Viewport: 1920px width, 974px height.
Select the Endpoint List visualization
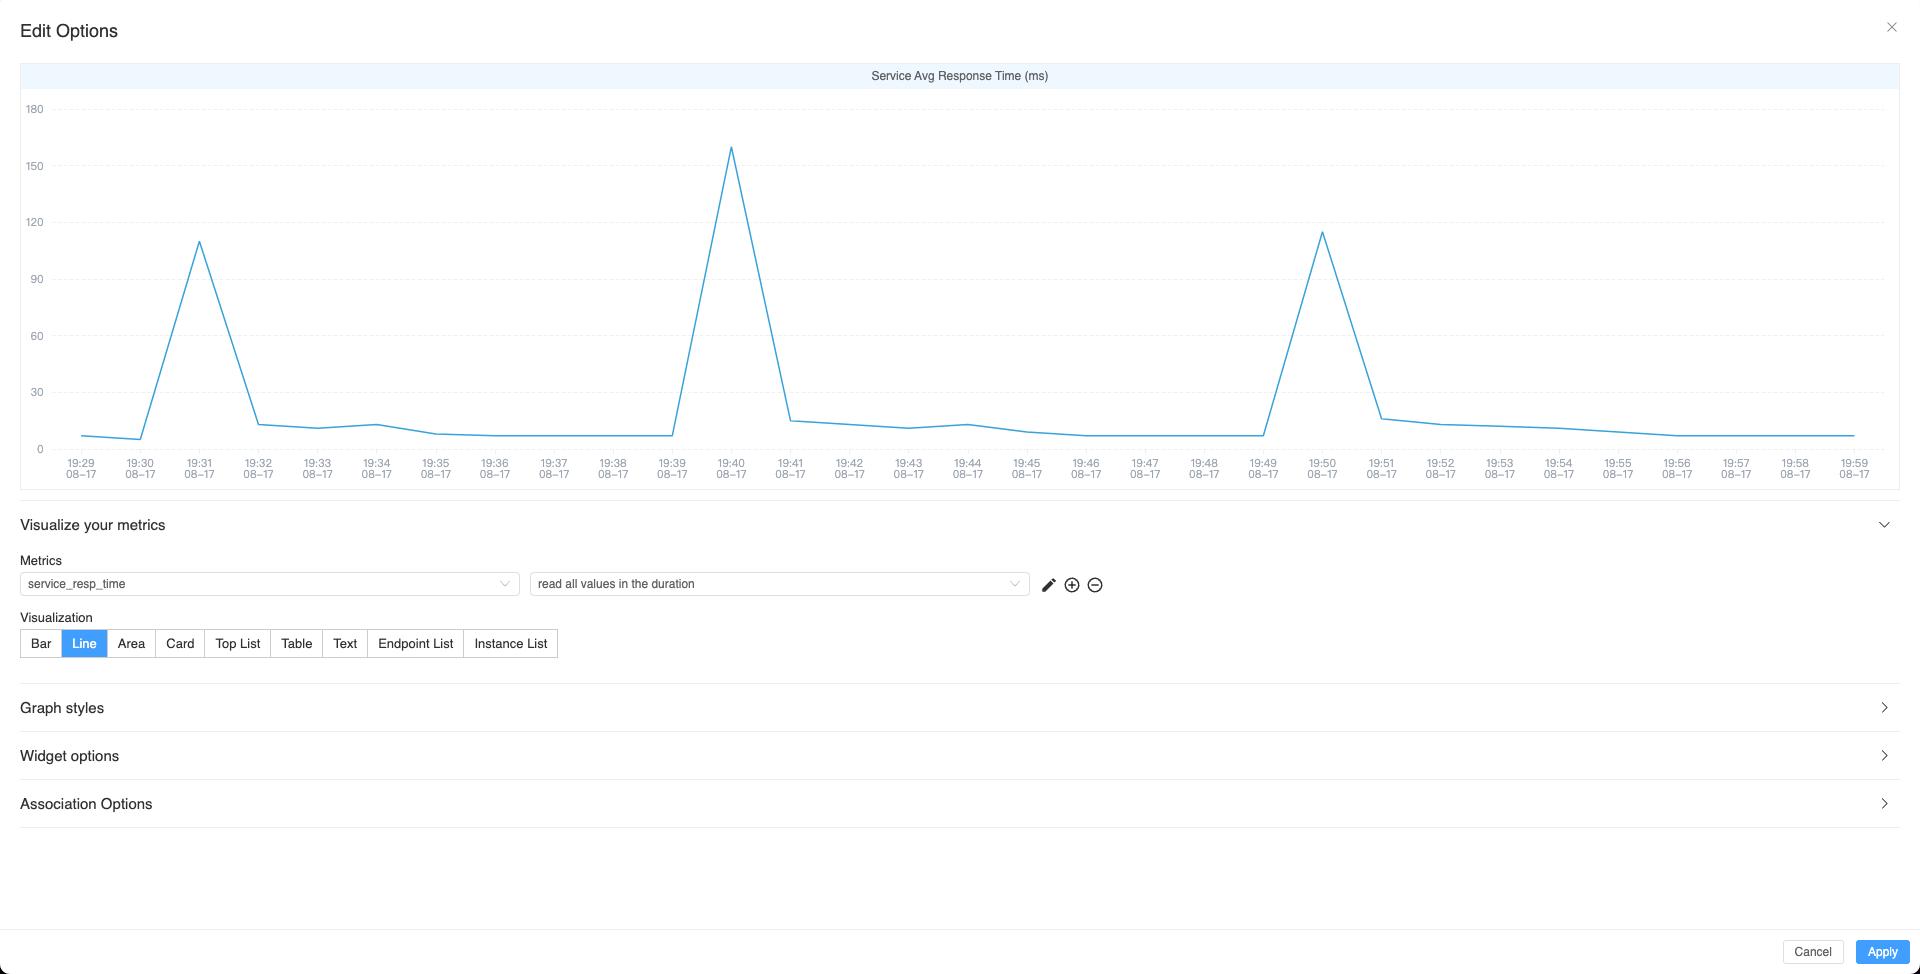click(416, 644)
